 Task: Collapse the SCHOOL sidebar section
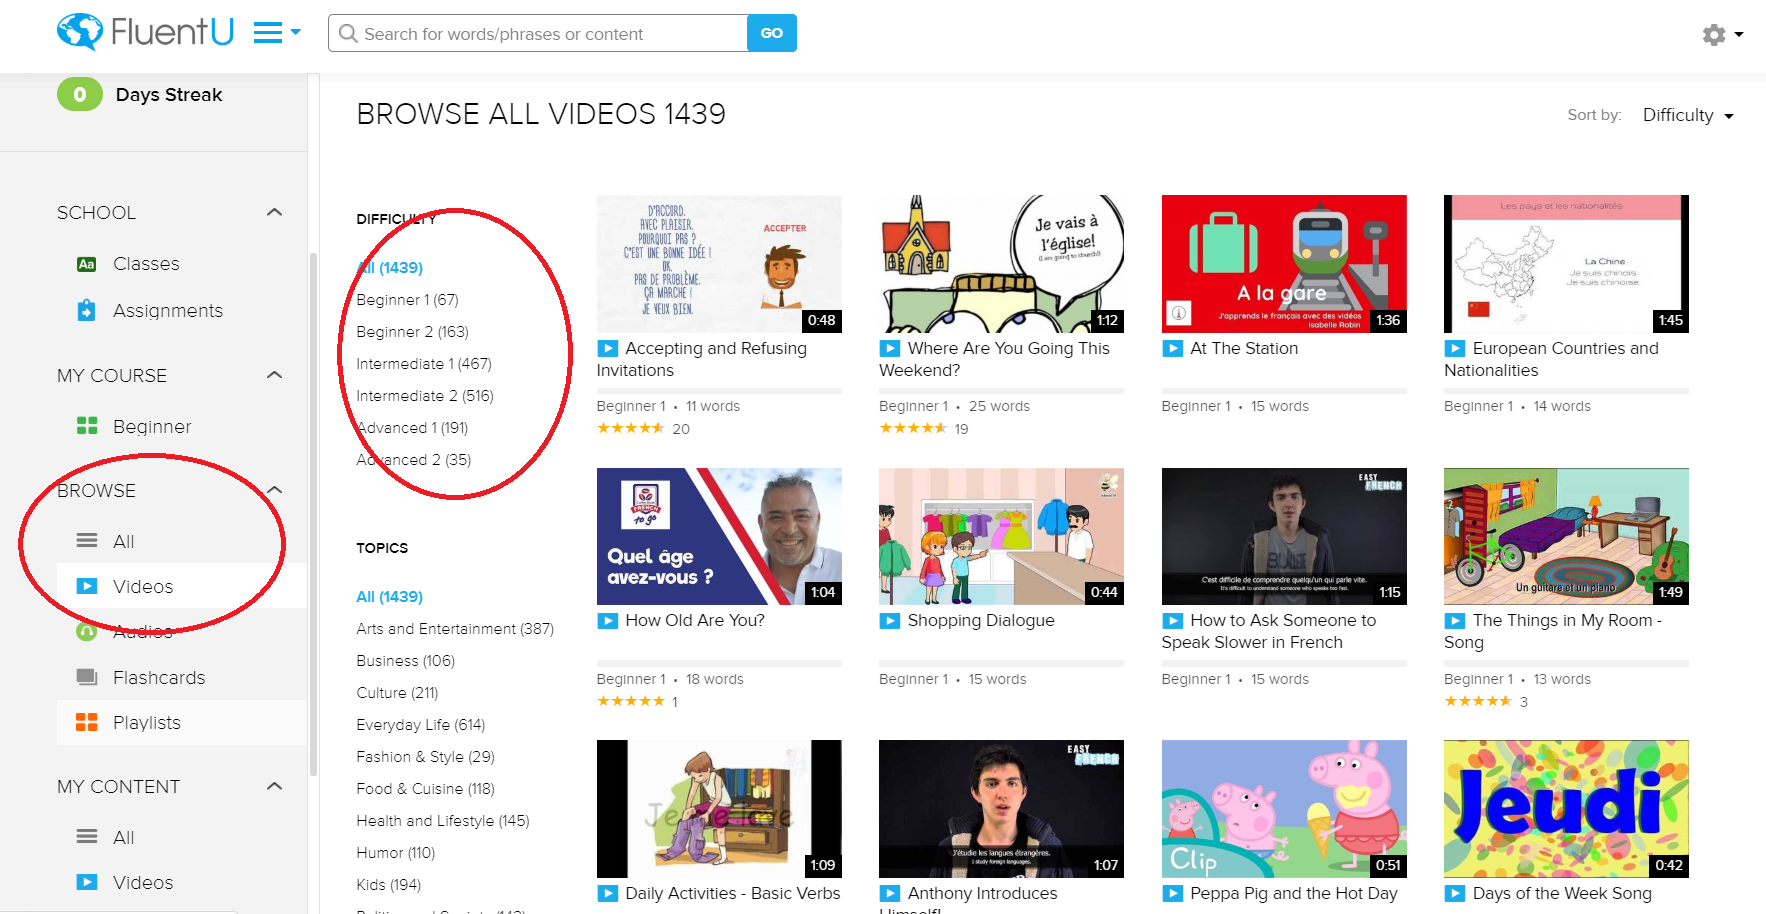pyautogui.click(x=275, y=213)
